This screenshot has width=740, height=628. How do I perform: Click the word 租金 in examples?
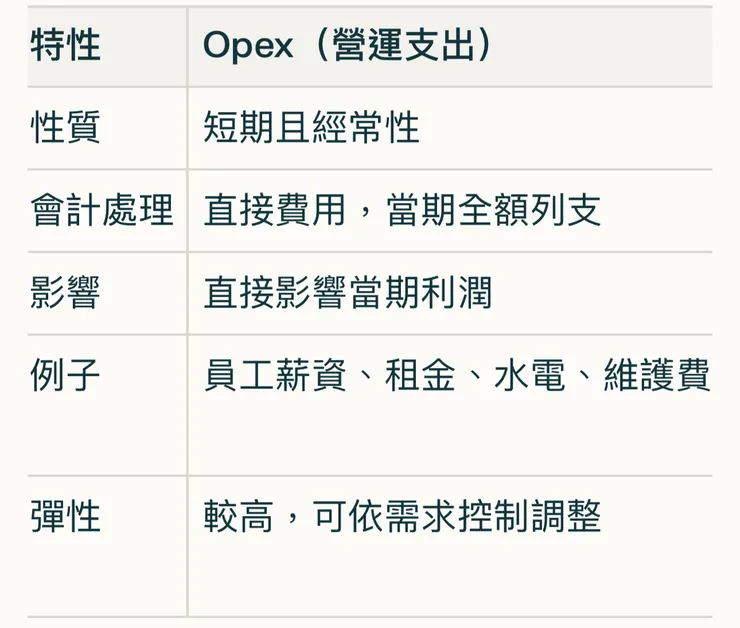point(420,376)
